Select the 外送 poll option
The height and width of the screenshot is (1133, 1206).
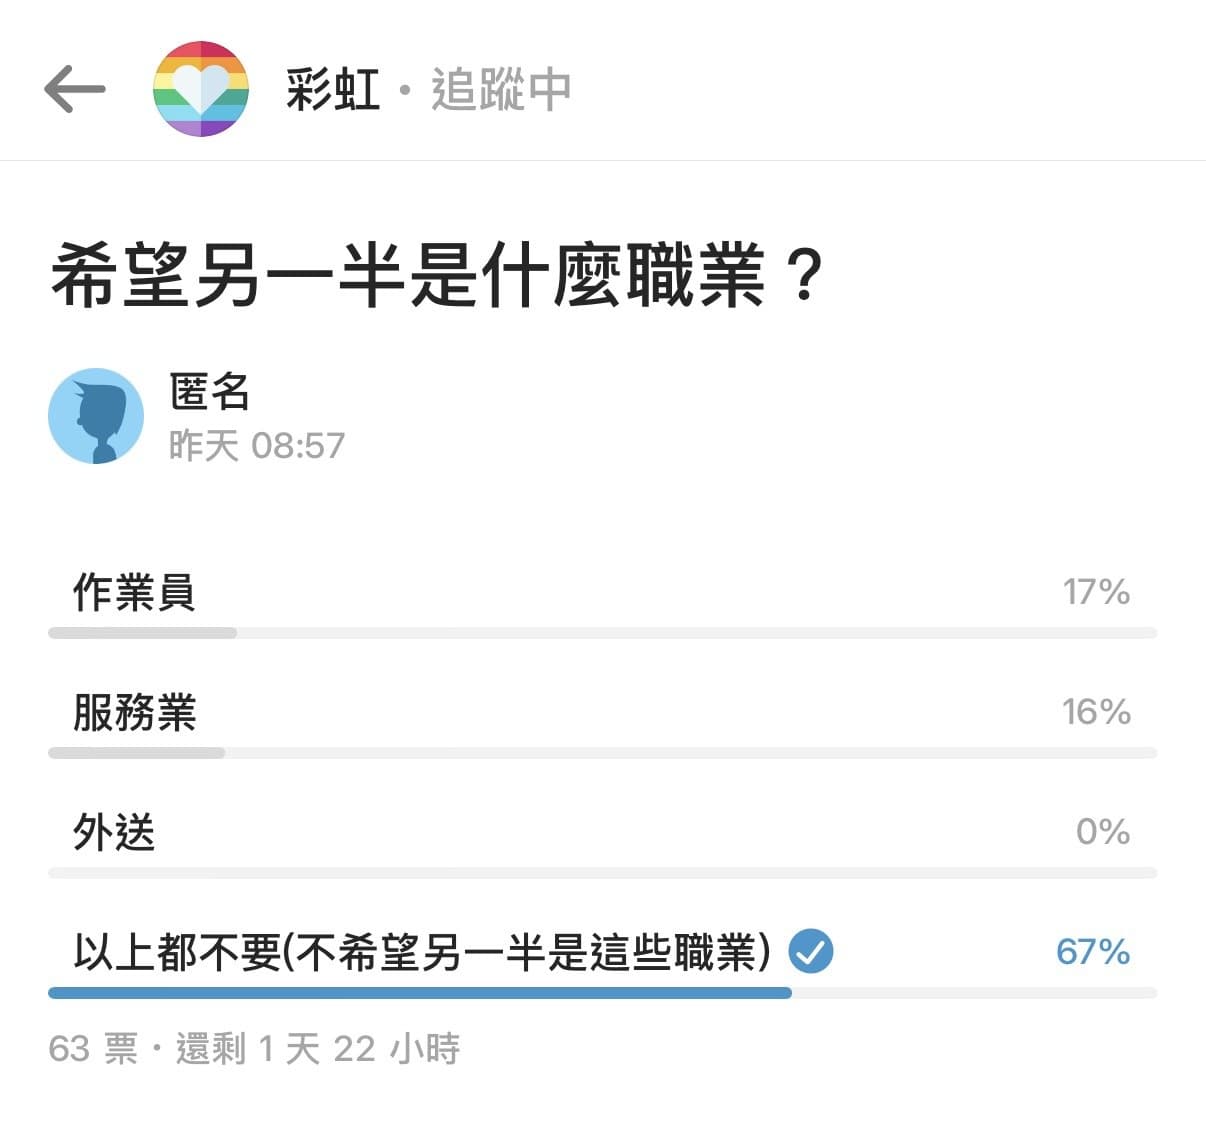602,844
